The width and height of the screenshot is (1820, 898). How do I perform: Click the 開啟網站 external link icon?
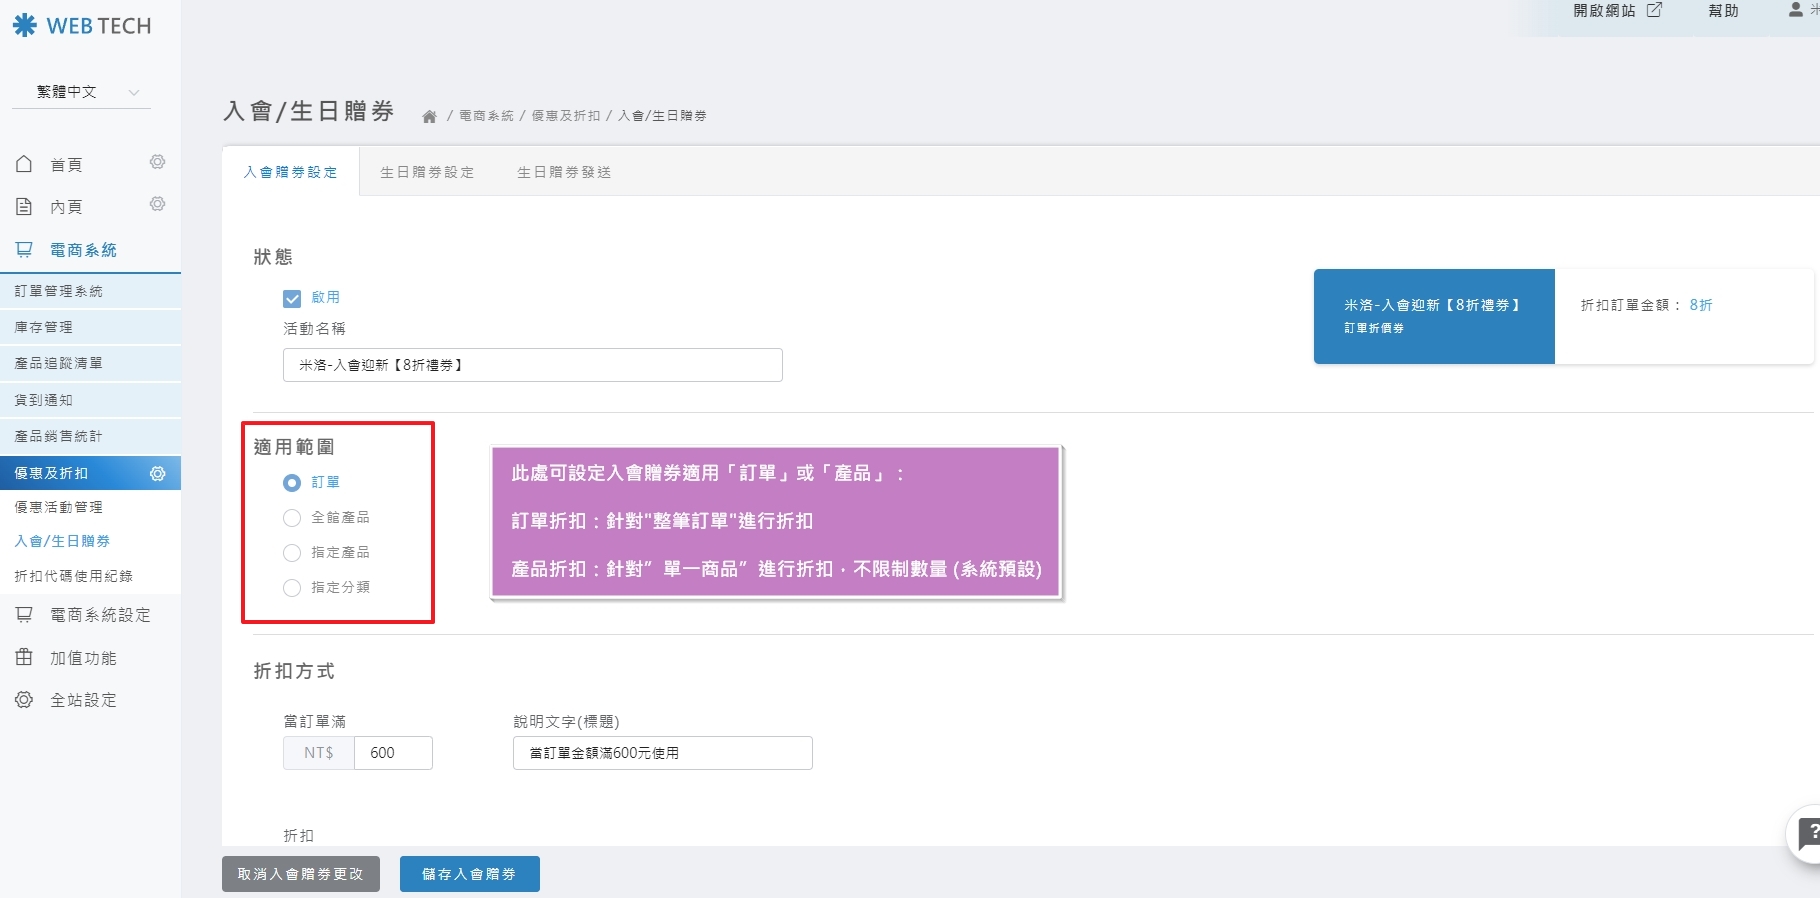(1654, 10)
